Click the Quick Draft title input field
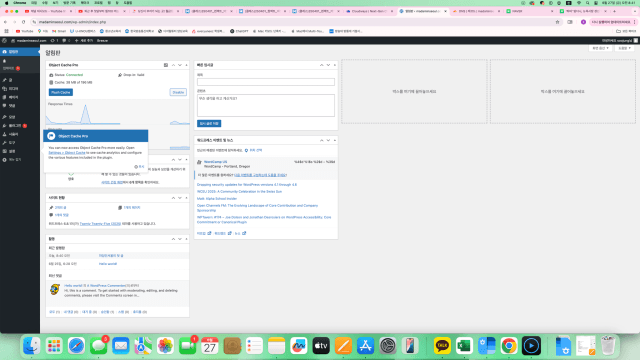Viewport: 640px width, 360px height. pyautogui.click(x=266, y=82)
